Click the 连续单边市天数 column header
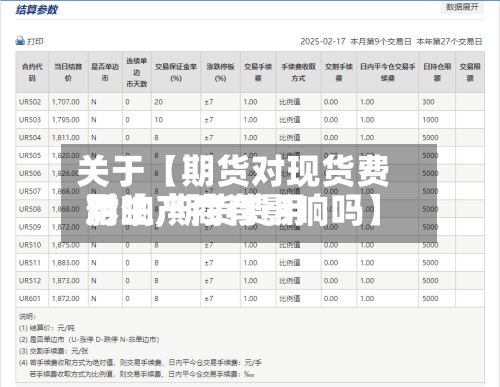Image resolution: width=500 pixels, height=387 pixels. 137,72
